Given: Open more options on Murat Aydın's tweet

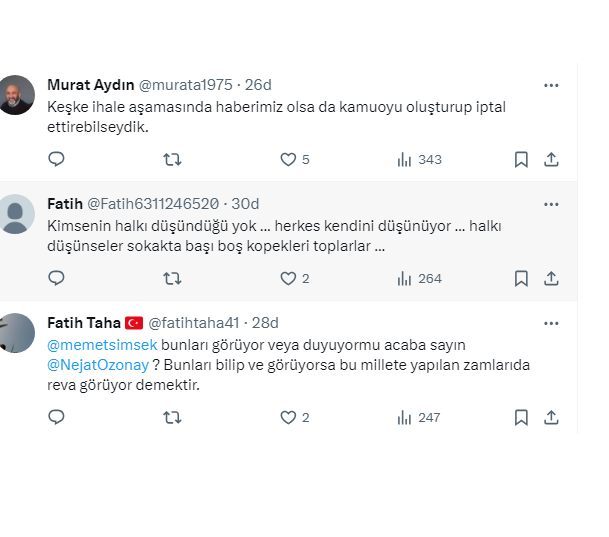Looking at the screenshot, I should pyautogui.click(x=551, y=85).
